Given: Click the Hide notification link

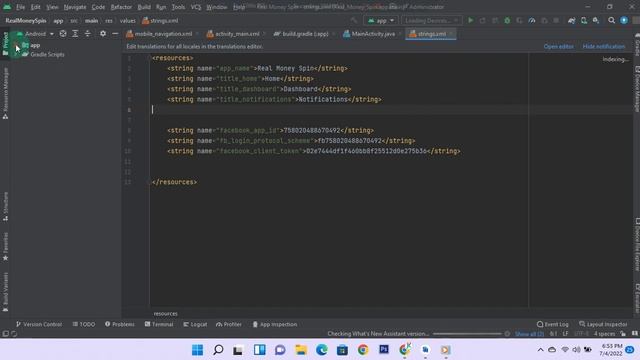Looking at the screenshot, I should 604,47.
